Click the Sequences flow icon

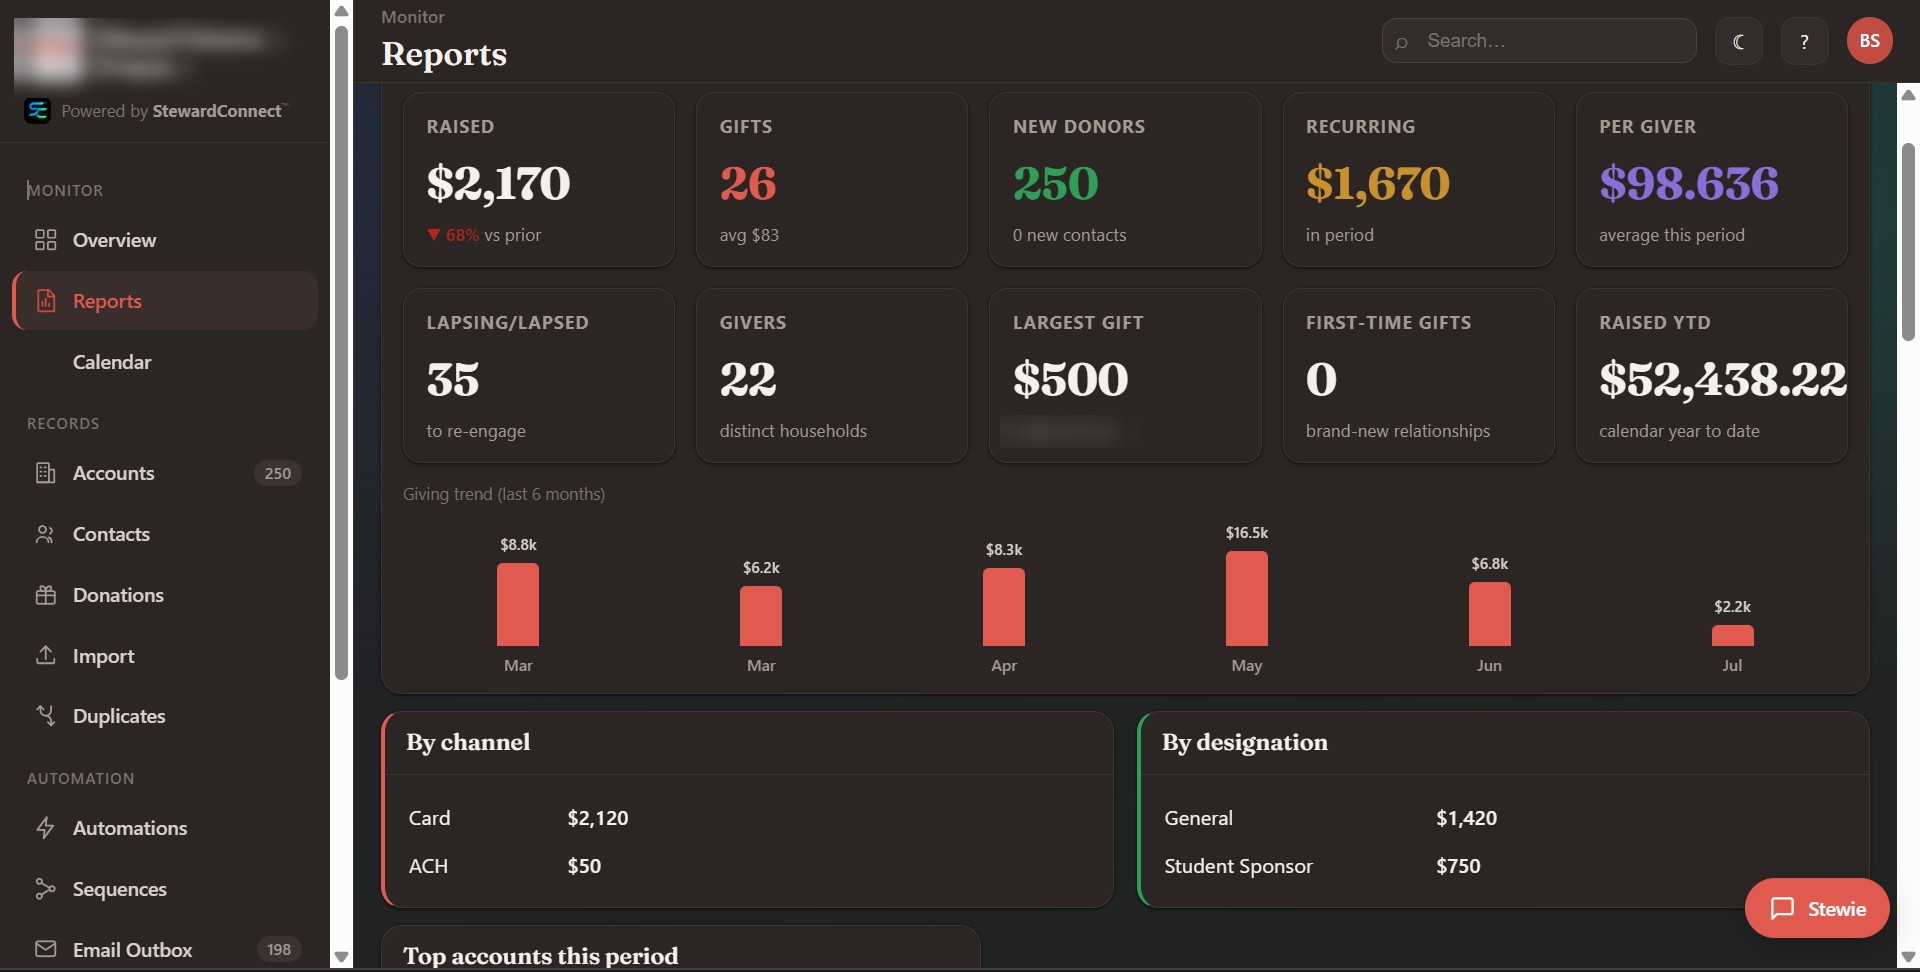pyautogui.click(x=45, y=889)
